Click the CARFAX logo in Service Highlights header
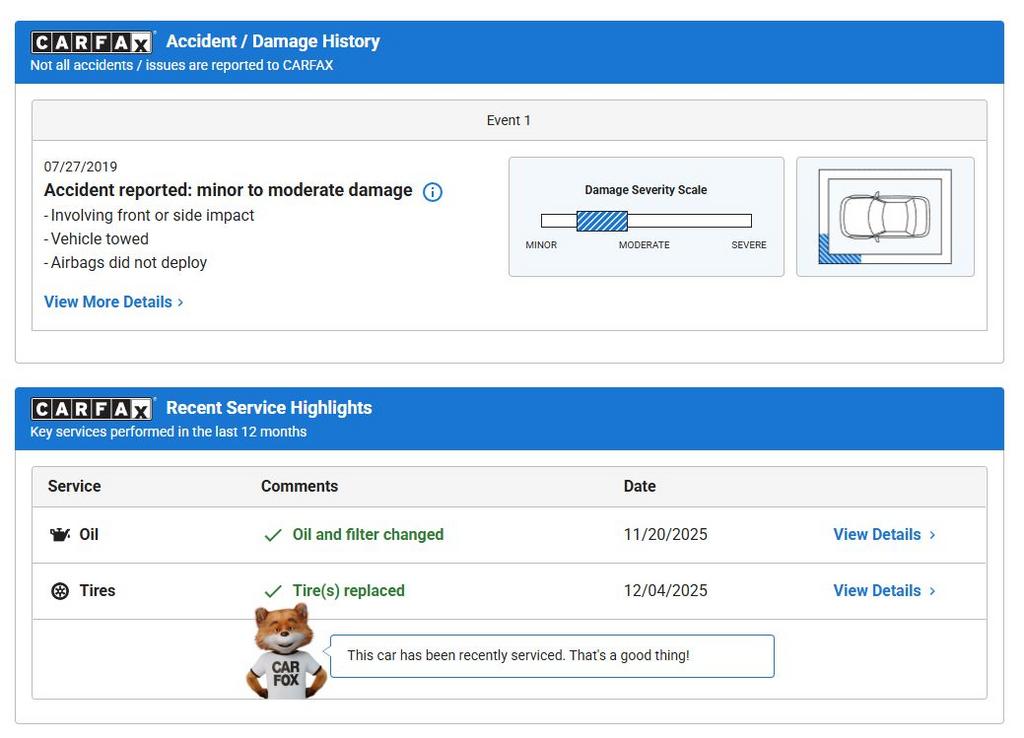Screen dimensions: 1024x738 (x=92, y=408)
